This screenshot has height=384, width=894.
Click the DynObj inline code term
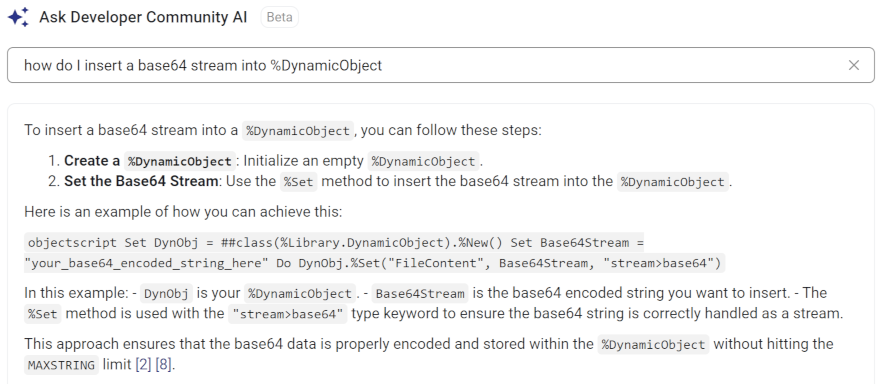tap(166, 293)
